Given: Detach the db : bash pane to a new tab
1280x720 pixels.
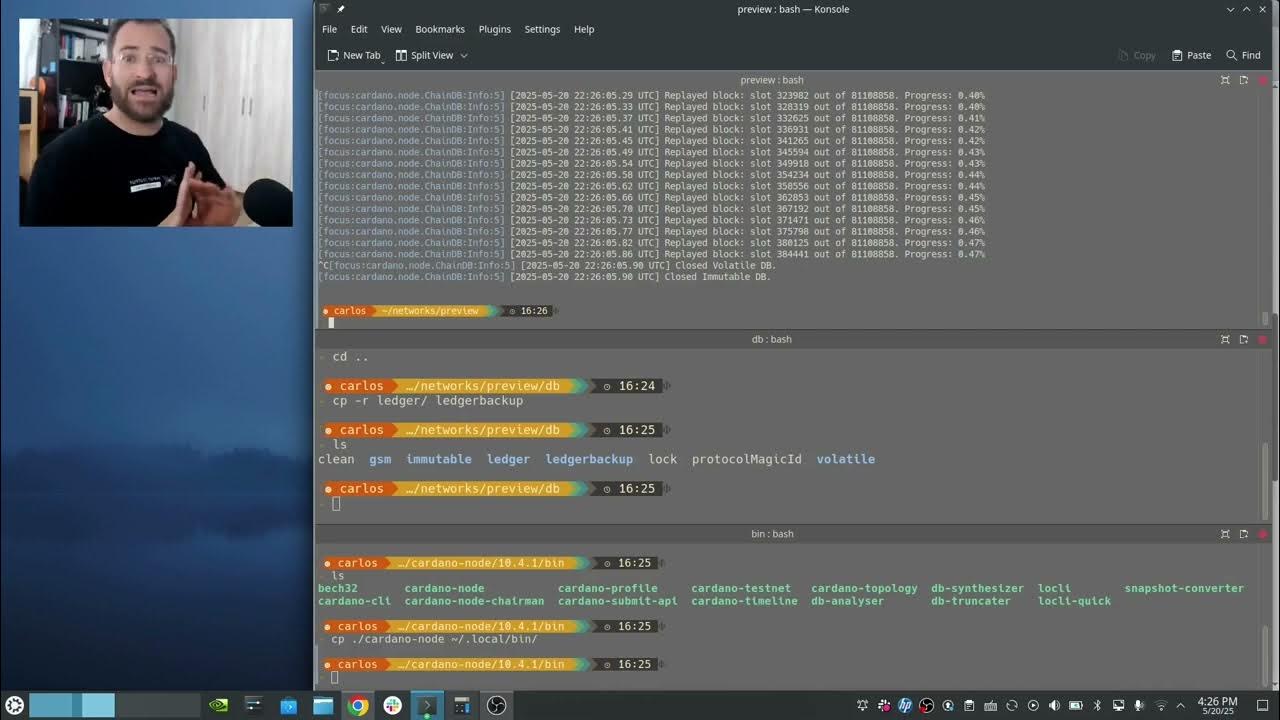Looking at the screenshot, I should click(x=1242, y=339).
